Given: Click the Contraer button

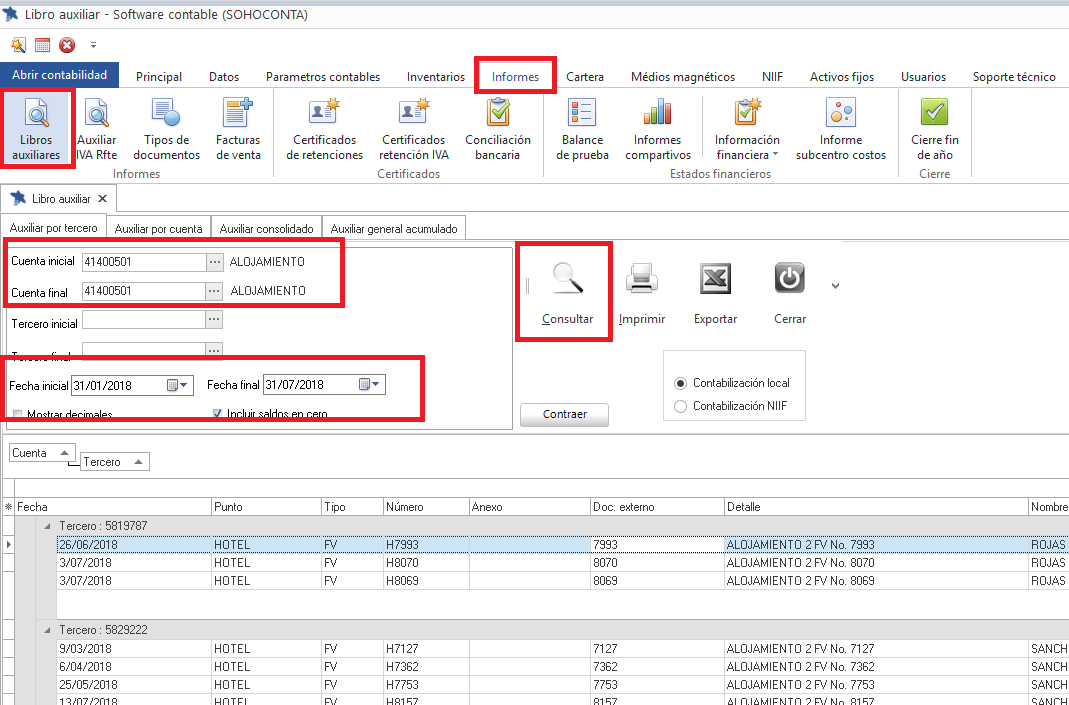Looking at the screenshot, I should (x=564, y=414).
